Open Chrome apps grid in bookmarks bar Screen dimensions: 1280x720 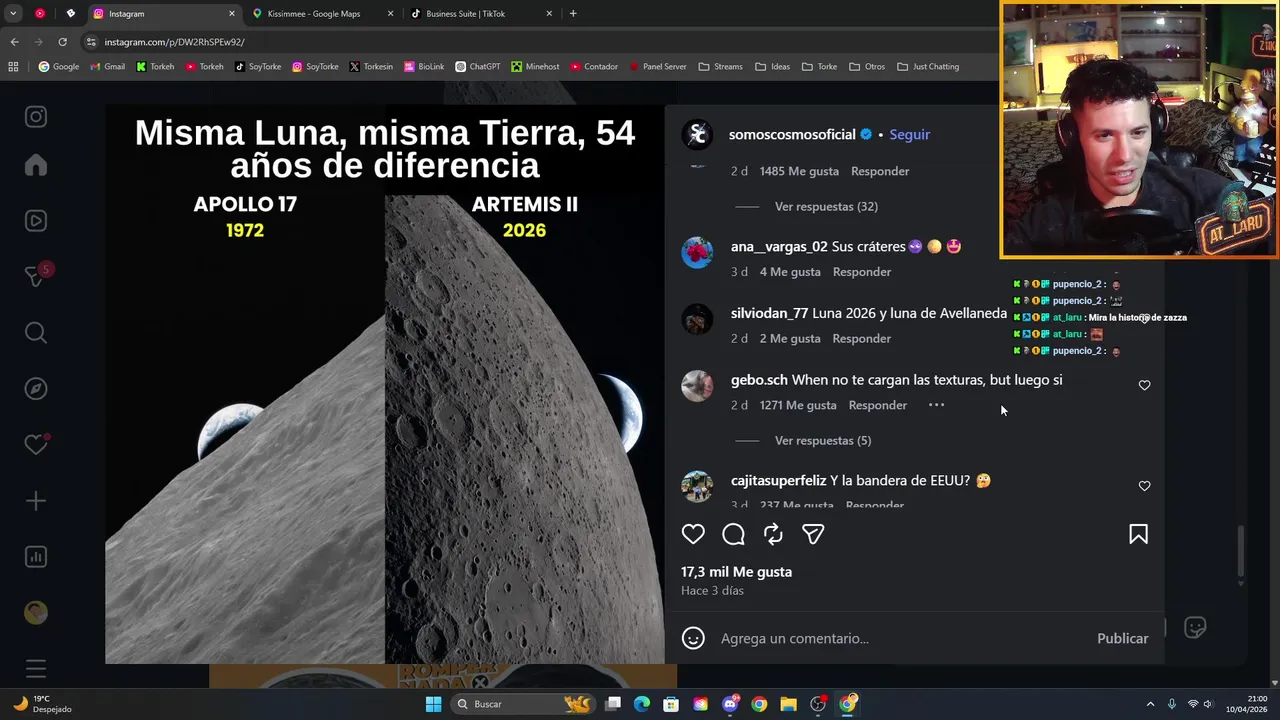(x=13, y=67)
